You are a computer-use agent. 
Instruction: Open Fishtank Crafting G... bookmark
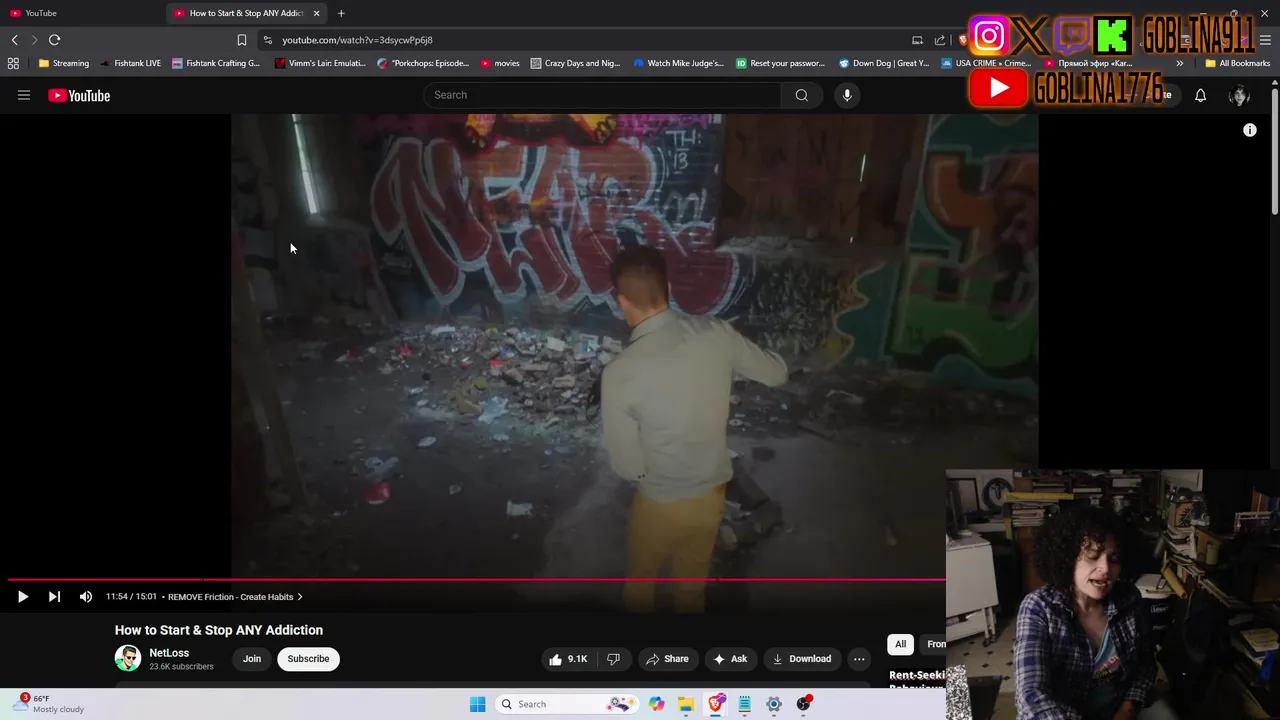click(216, 63)
